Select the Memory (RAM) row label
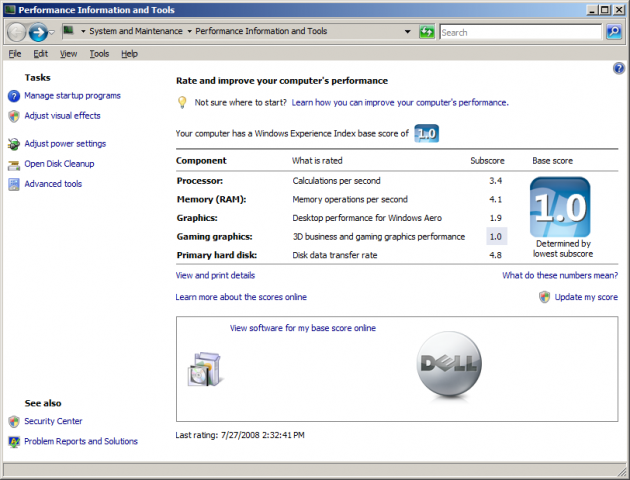Image resolution: width=630 pixels, height=480 pixels. (211, 199)
